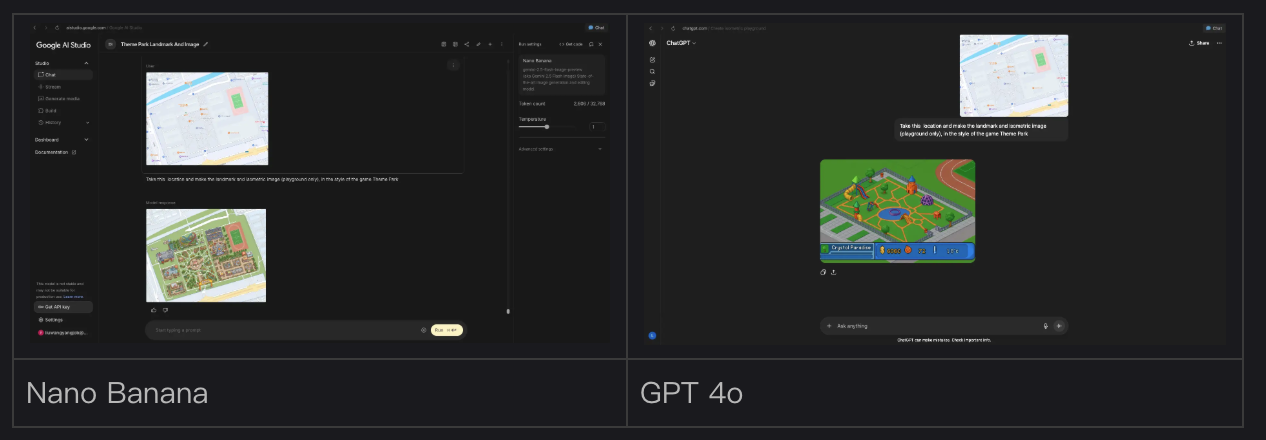
Task: Open the generated theme park image in AI Studio
Action: (206, 255)
